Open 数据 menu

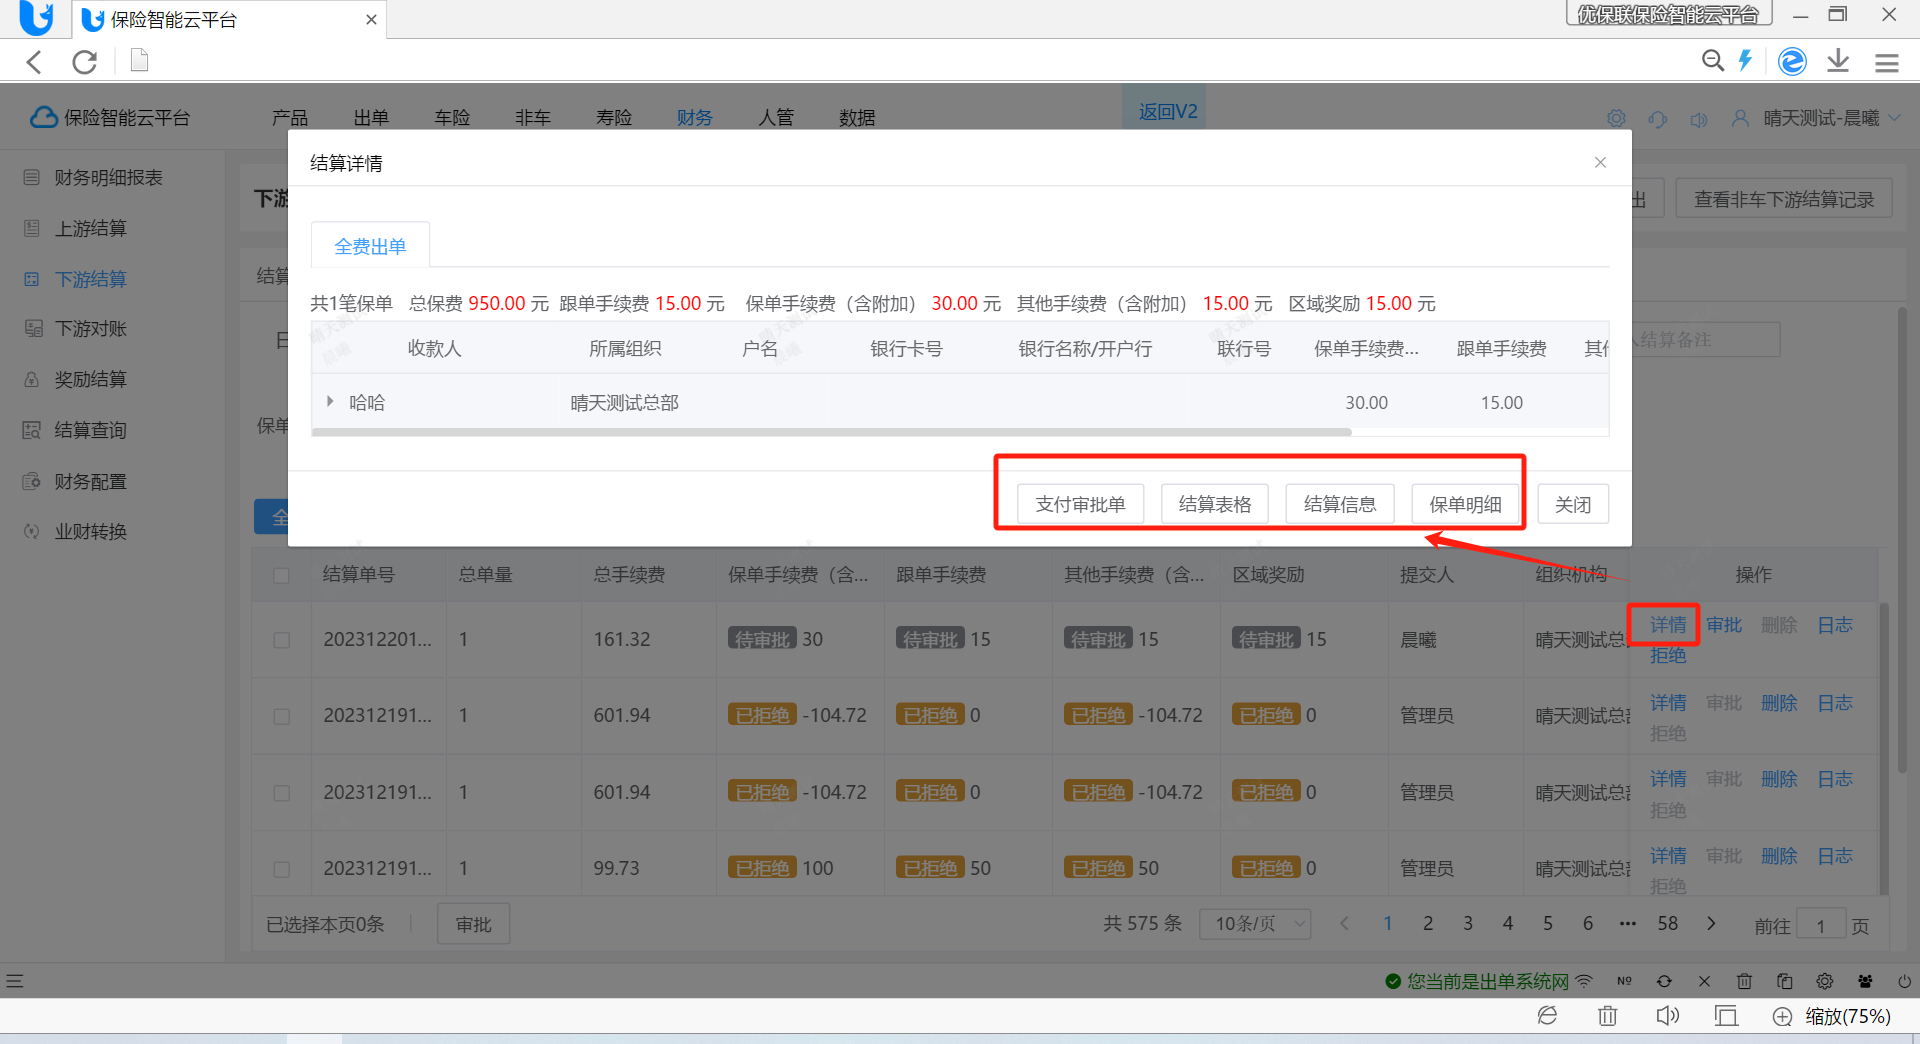[x=857, y=118]
